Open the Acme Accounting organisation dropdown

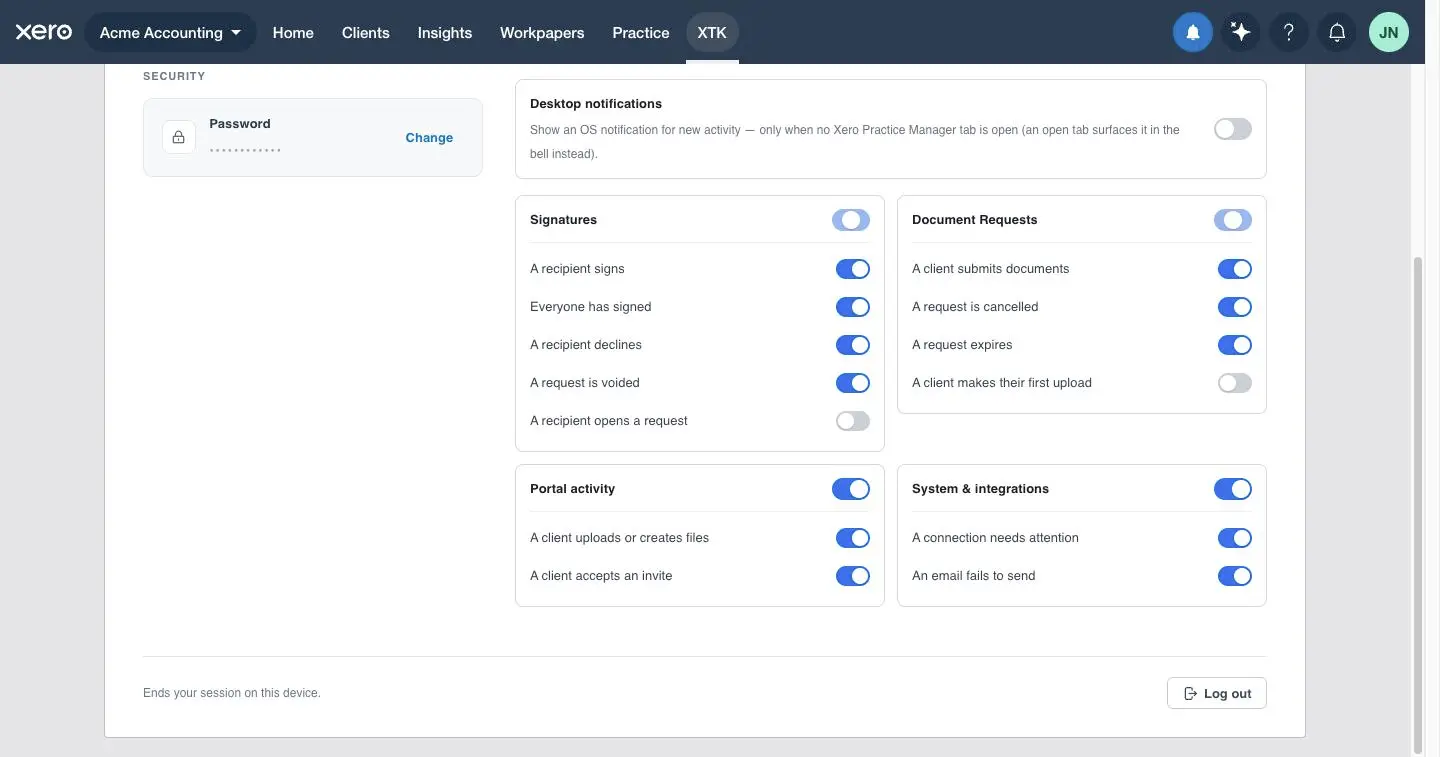click(x=170, y=32)
